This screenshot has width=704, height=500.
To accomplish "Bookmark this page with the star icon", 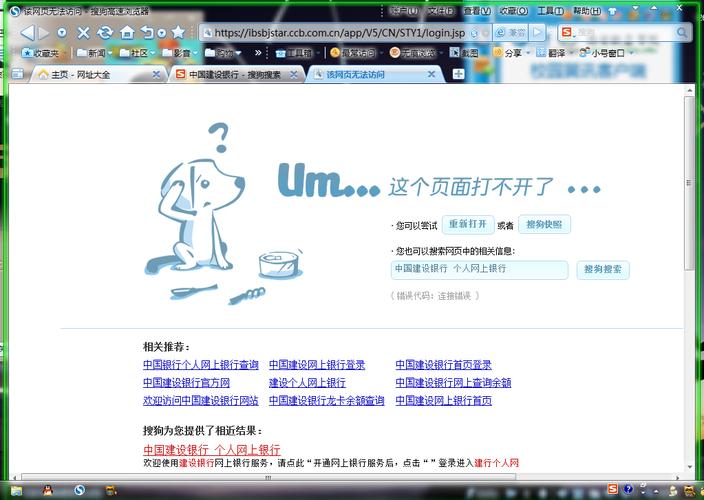I will click(x=178, y=32).
